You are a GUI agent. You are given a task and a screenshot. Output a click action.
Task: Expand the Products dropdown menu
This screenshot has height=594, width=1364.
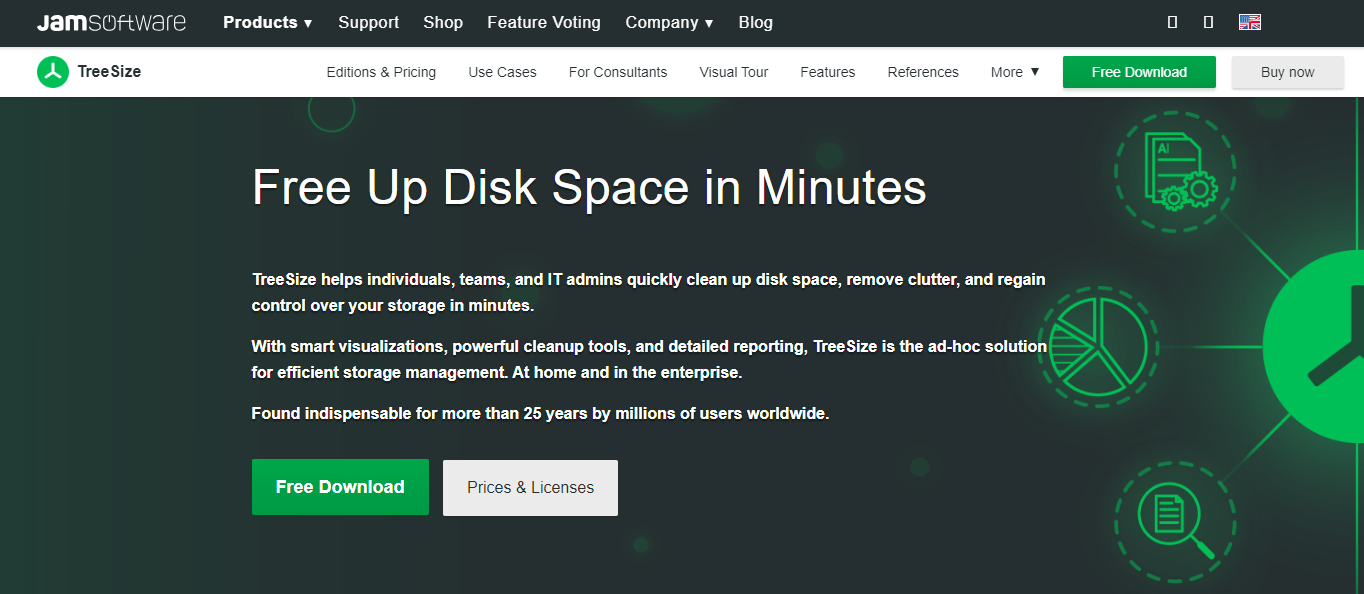click(267, 22)
